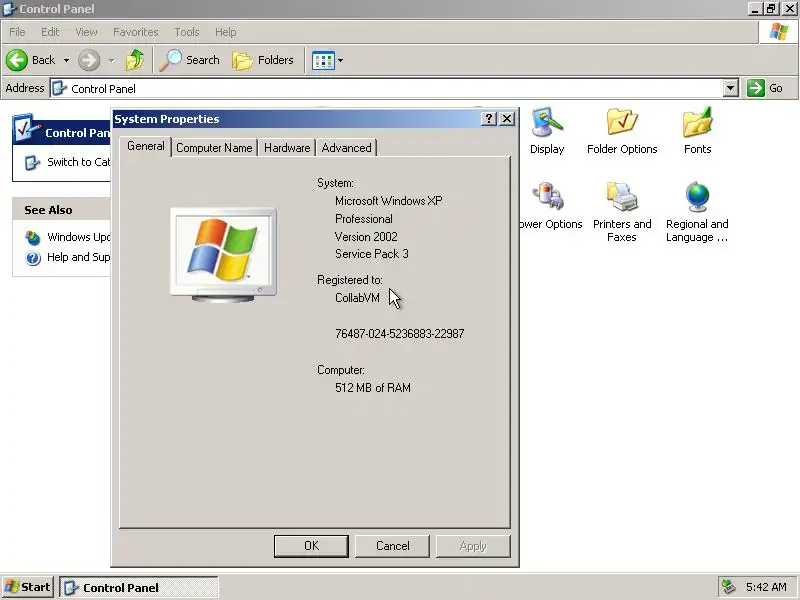Select the General tab

click(146, 146)
